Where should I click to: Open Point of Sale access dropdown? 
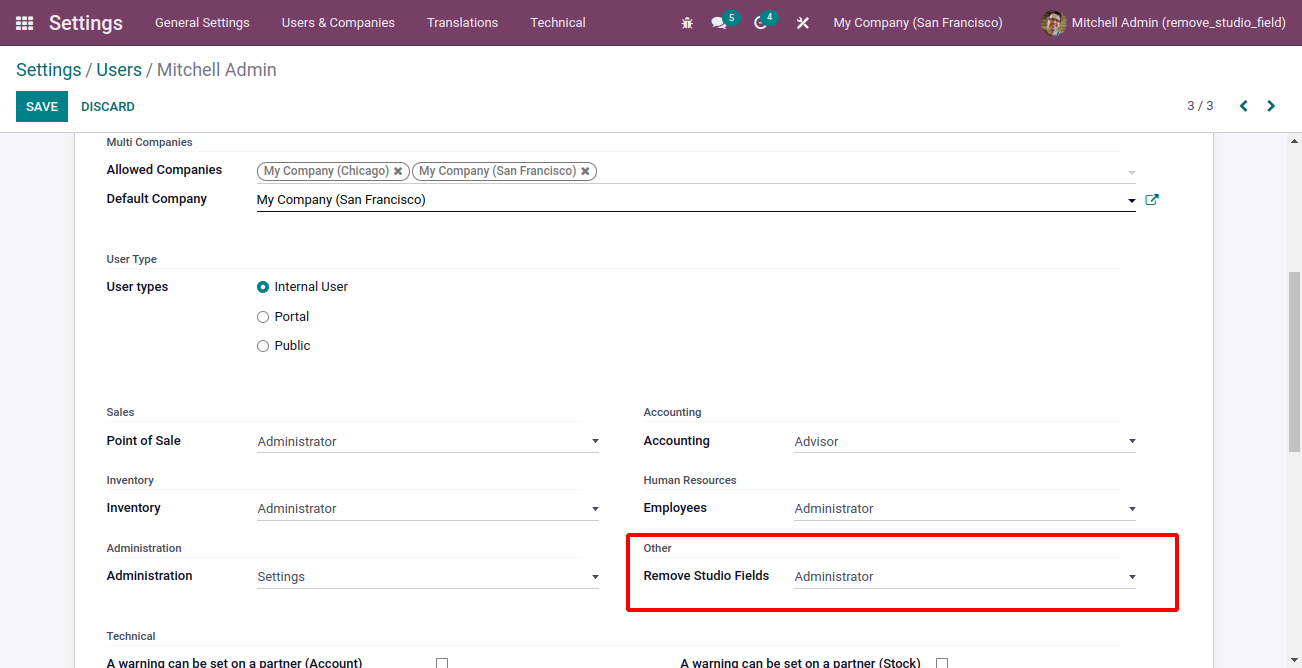(x=428, y=441)
